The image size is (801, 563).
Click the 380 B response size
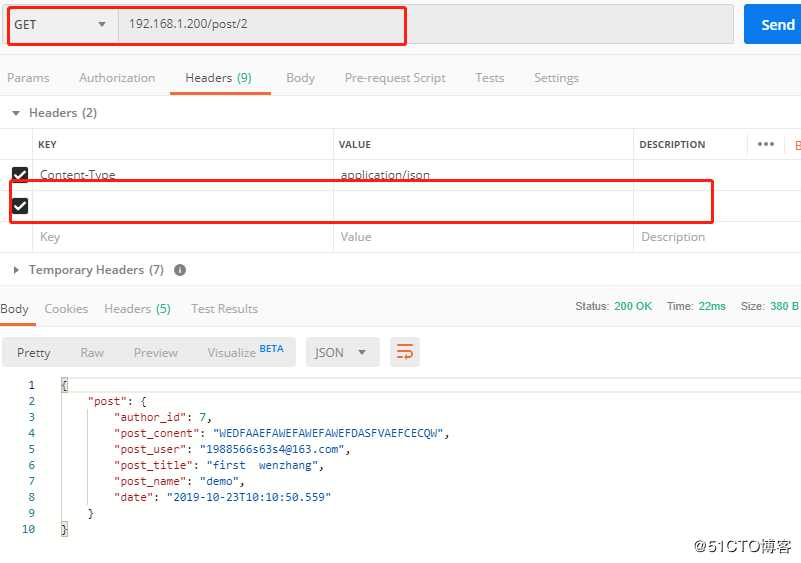pyautogui.click(x=784, y=306)
